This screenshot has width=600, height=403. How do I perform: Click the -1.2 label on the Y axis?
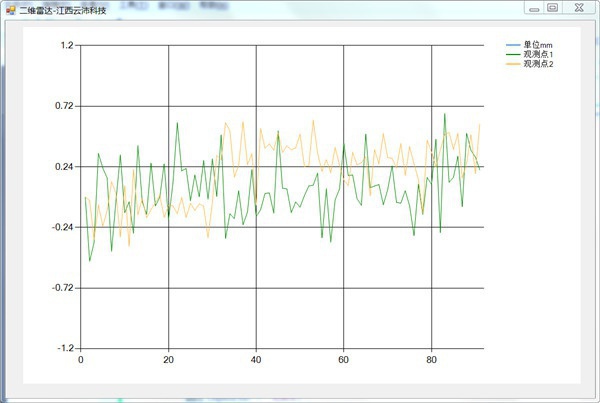[66, 348]
